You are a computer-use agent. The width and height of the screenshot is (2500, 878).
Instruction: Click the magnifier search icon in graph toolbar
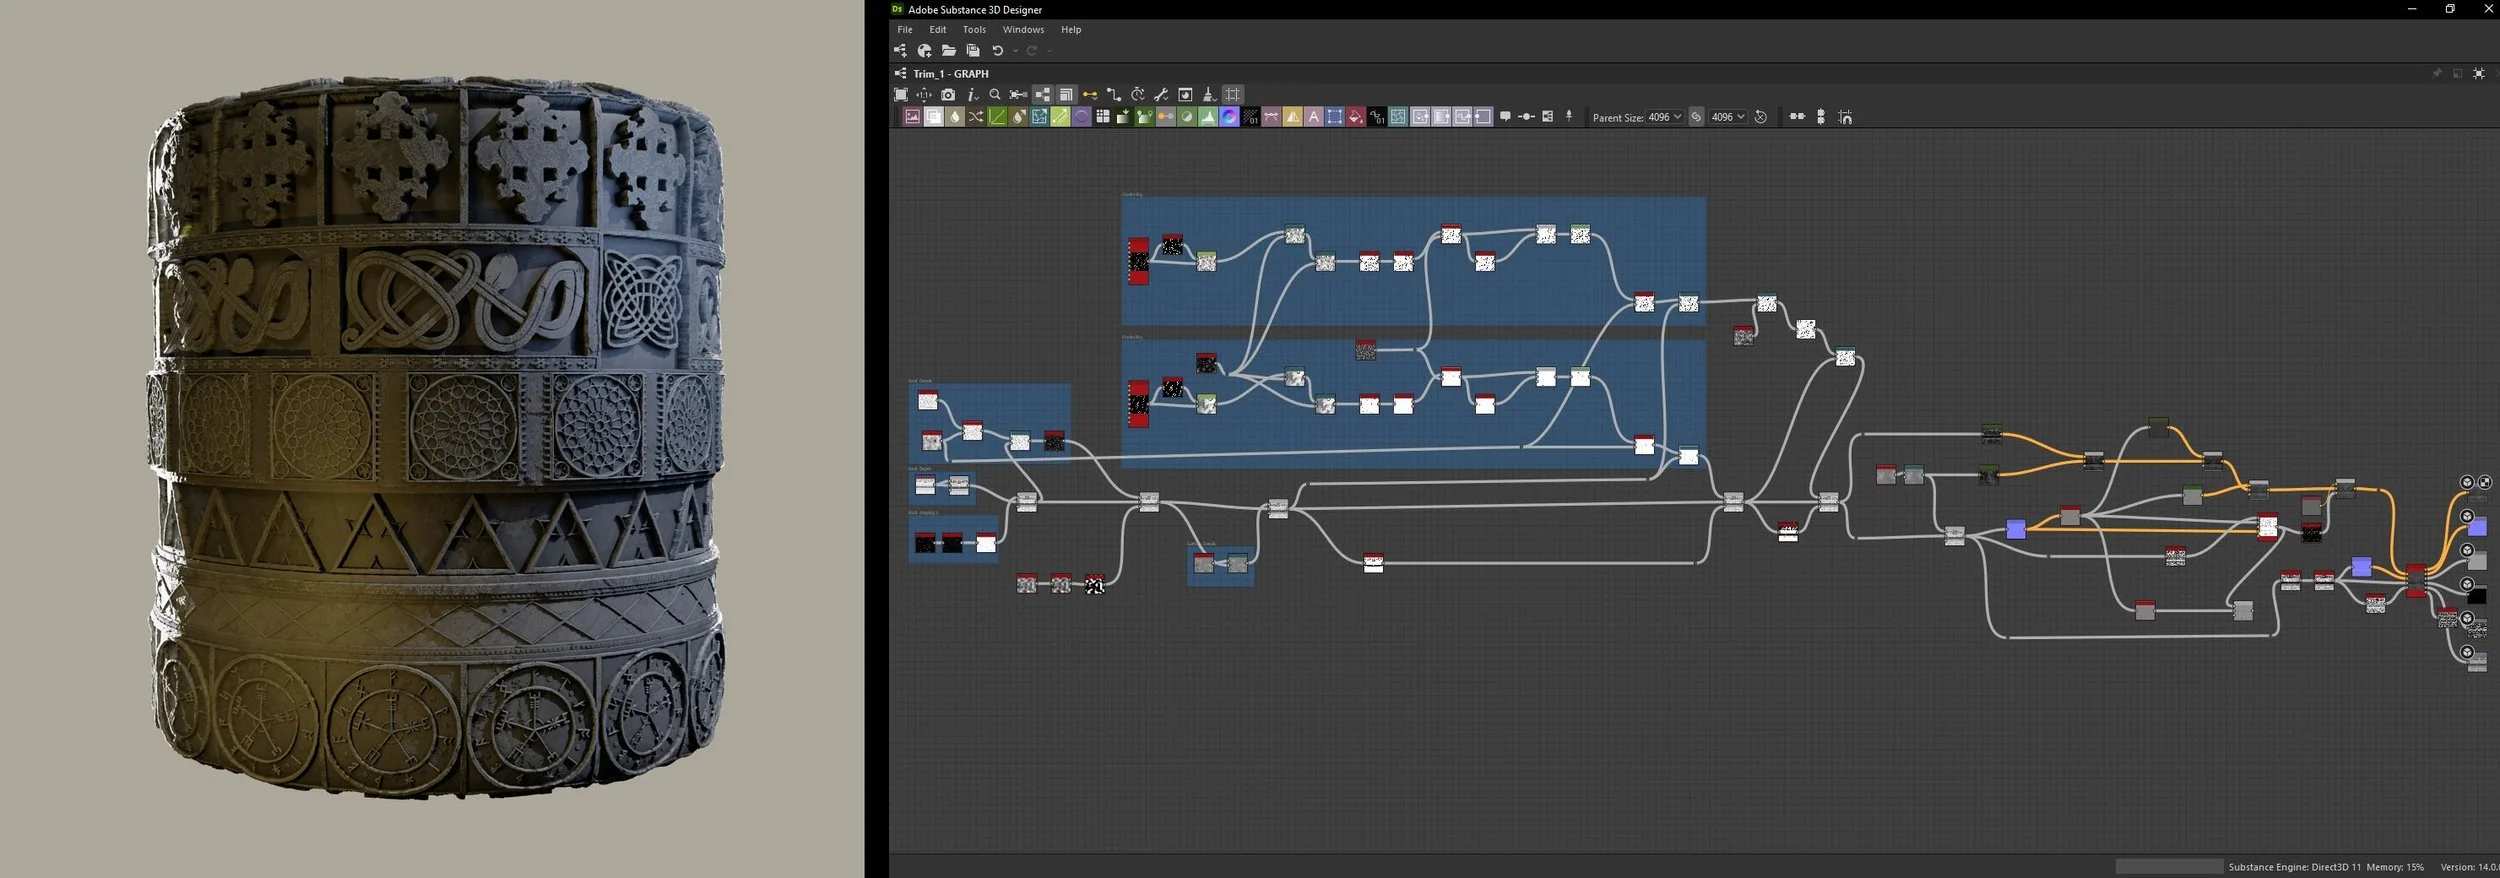pyautogui.click(x=995, y=94)
